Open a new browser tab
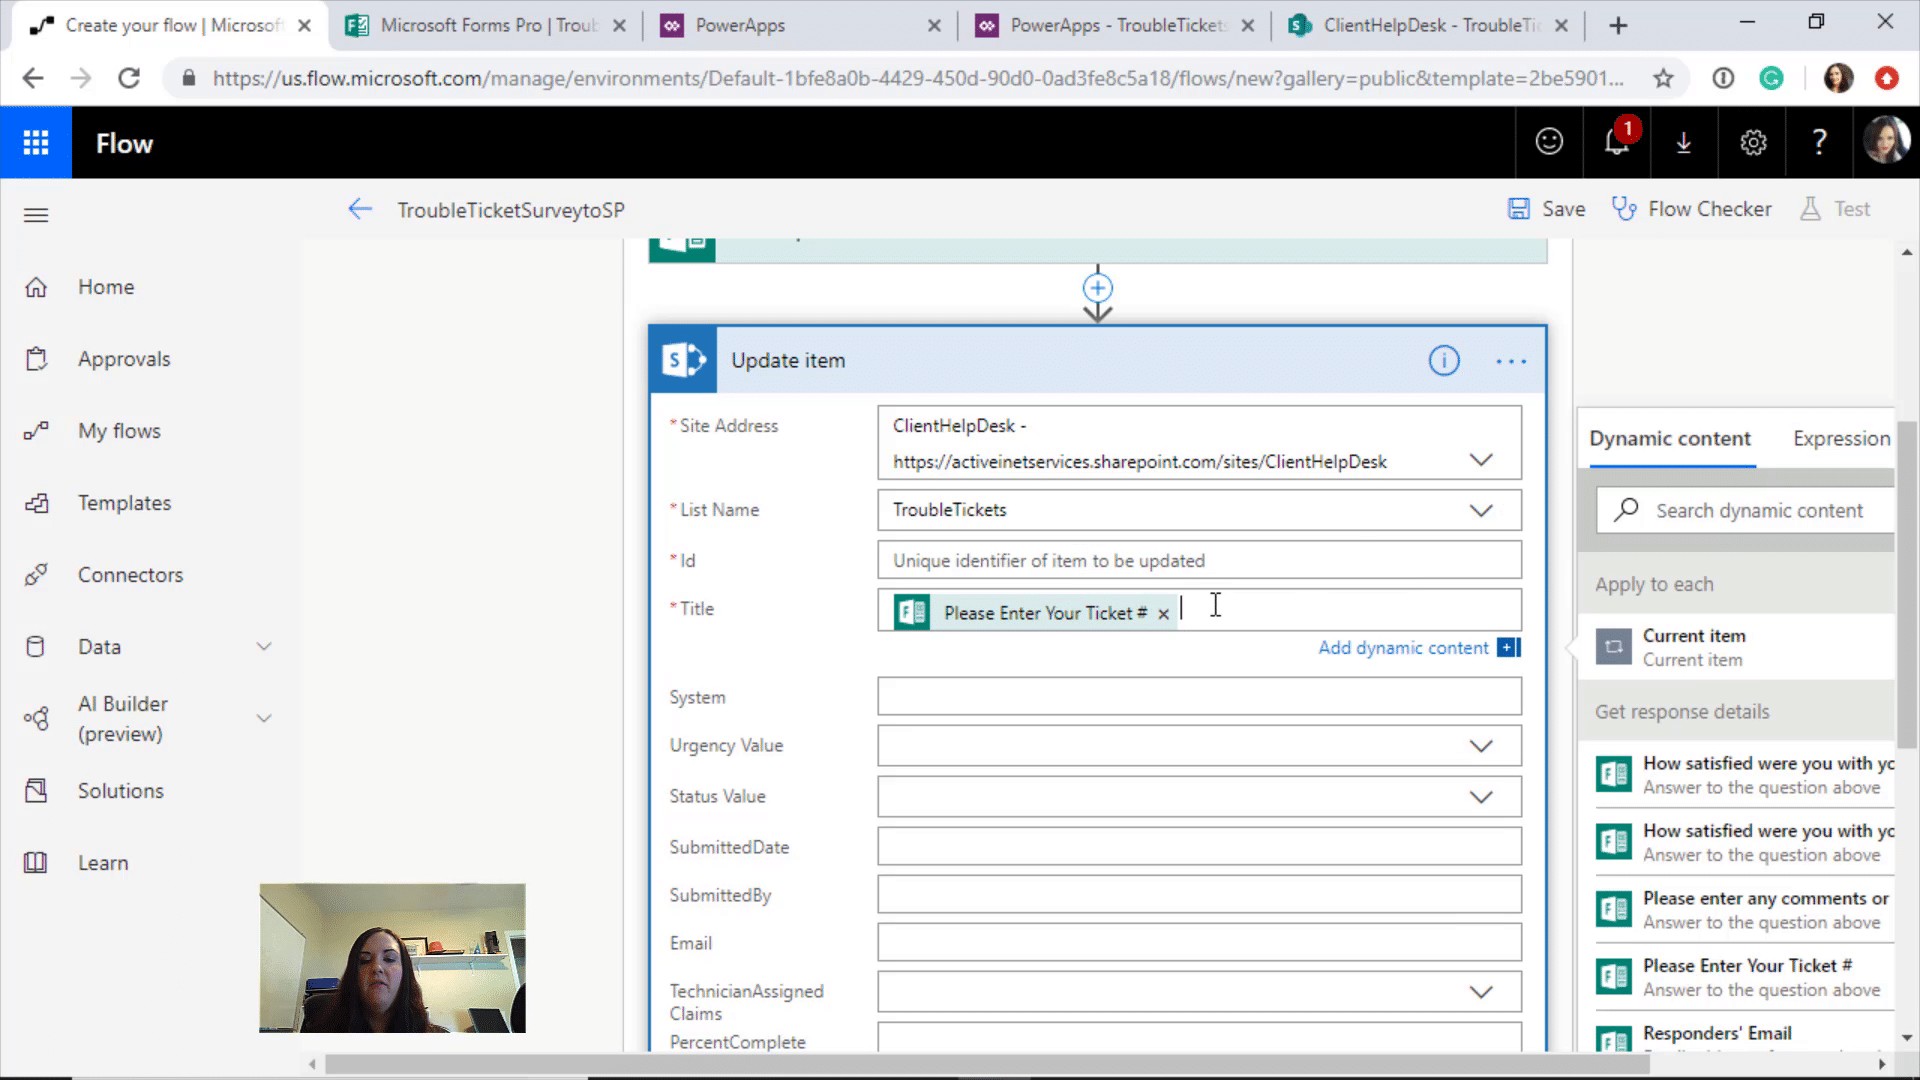Viewport: 1920px width, 1080px height. point(1618,26)
